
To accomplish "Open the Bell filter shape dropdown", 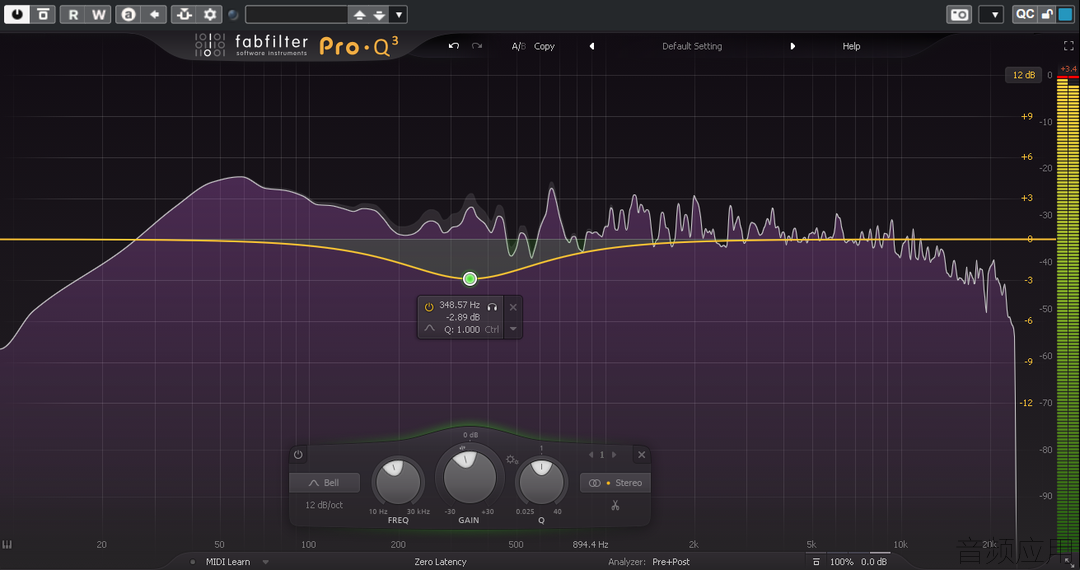I will pos(324,483).
